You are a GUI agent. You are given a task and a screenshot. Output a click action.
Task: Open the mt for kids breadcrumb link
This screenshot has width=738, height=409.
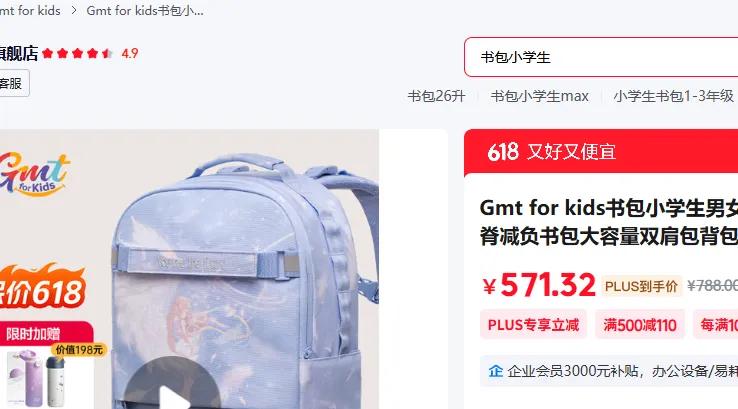point(30,10)
